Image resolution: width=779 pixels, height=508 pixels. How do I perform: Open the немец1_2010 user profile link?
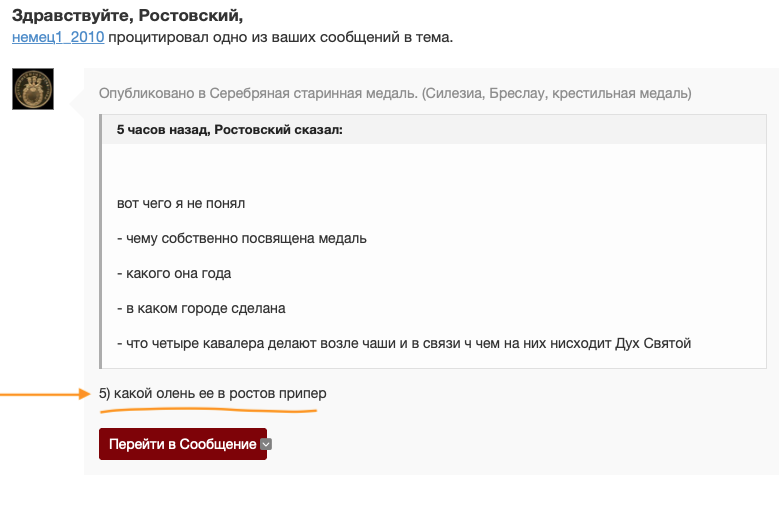[x=58, y=37]
